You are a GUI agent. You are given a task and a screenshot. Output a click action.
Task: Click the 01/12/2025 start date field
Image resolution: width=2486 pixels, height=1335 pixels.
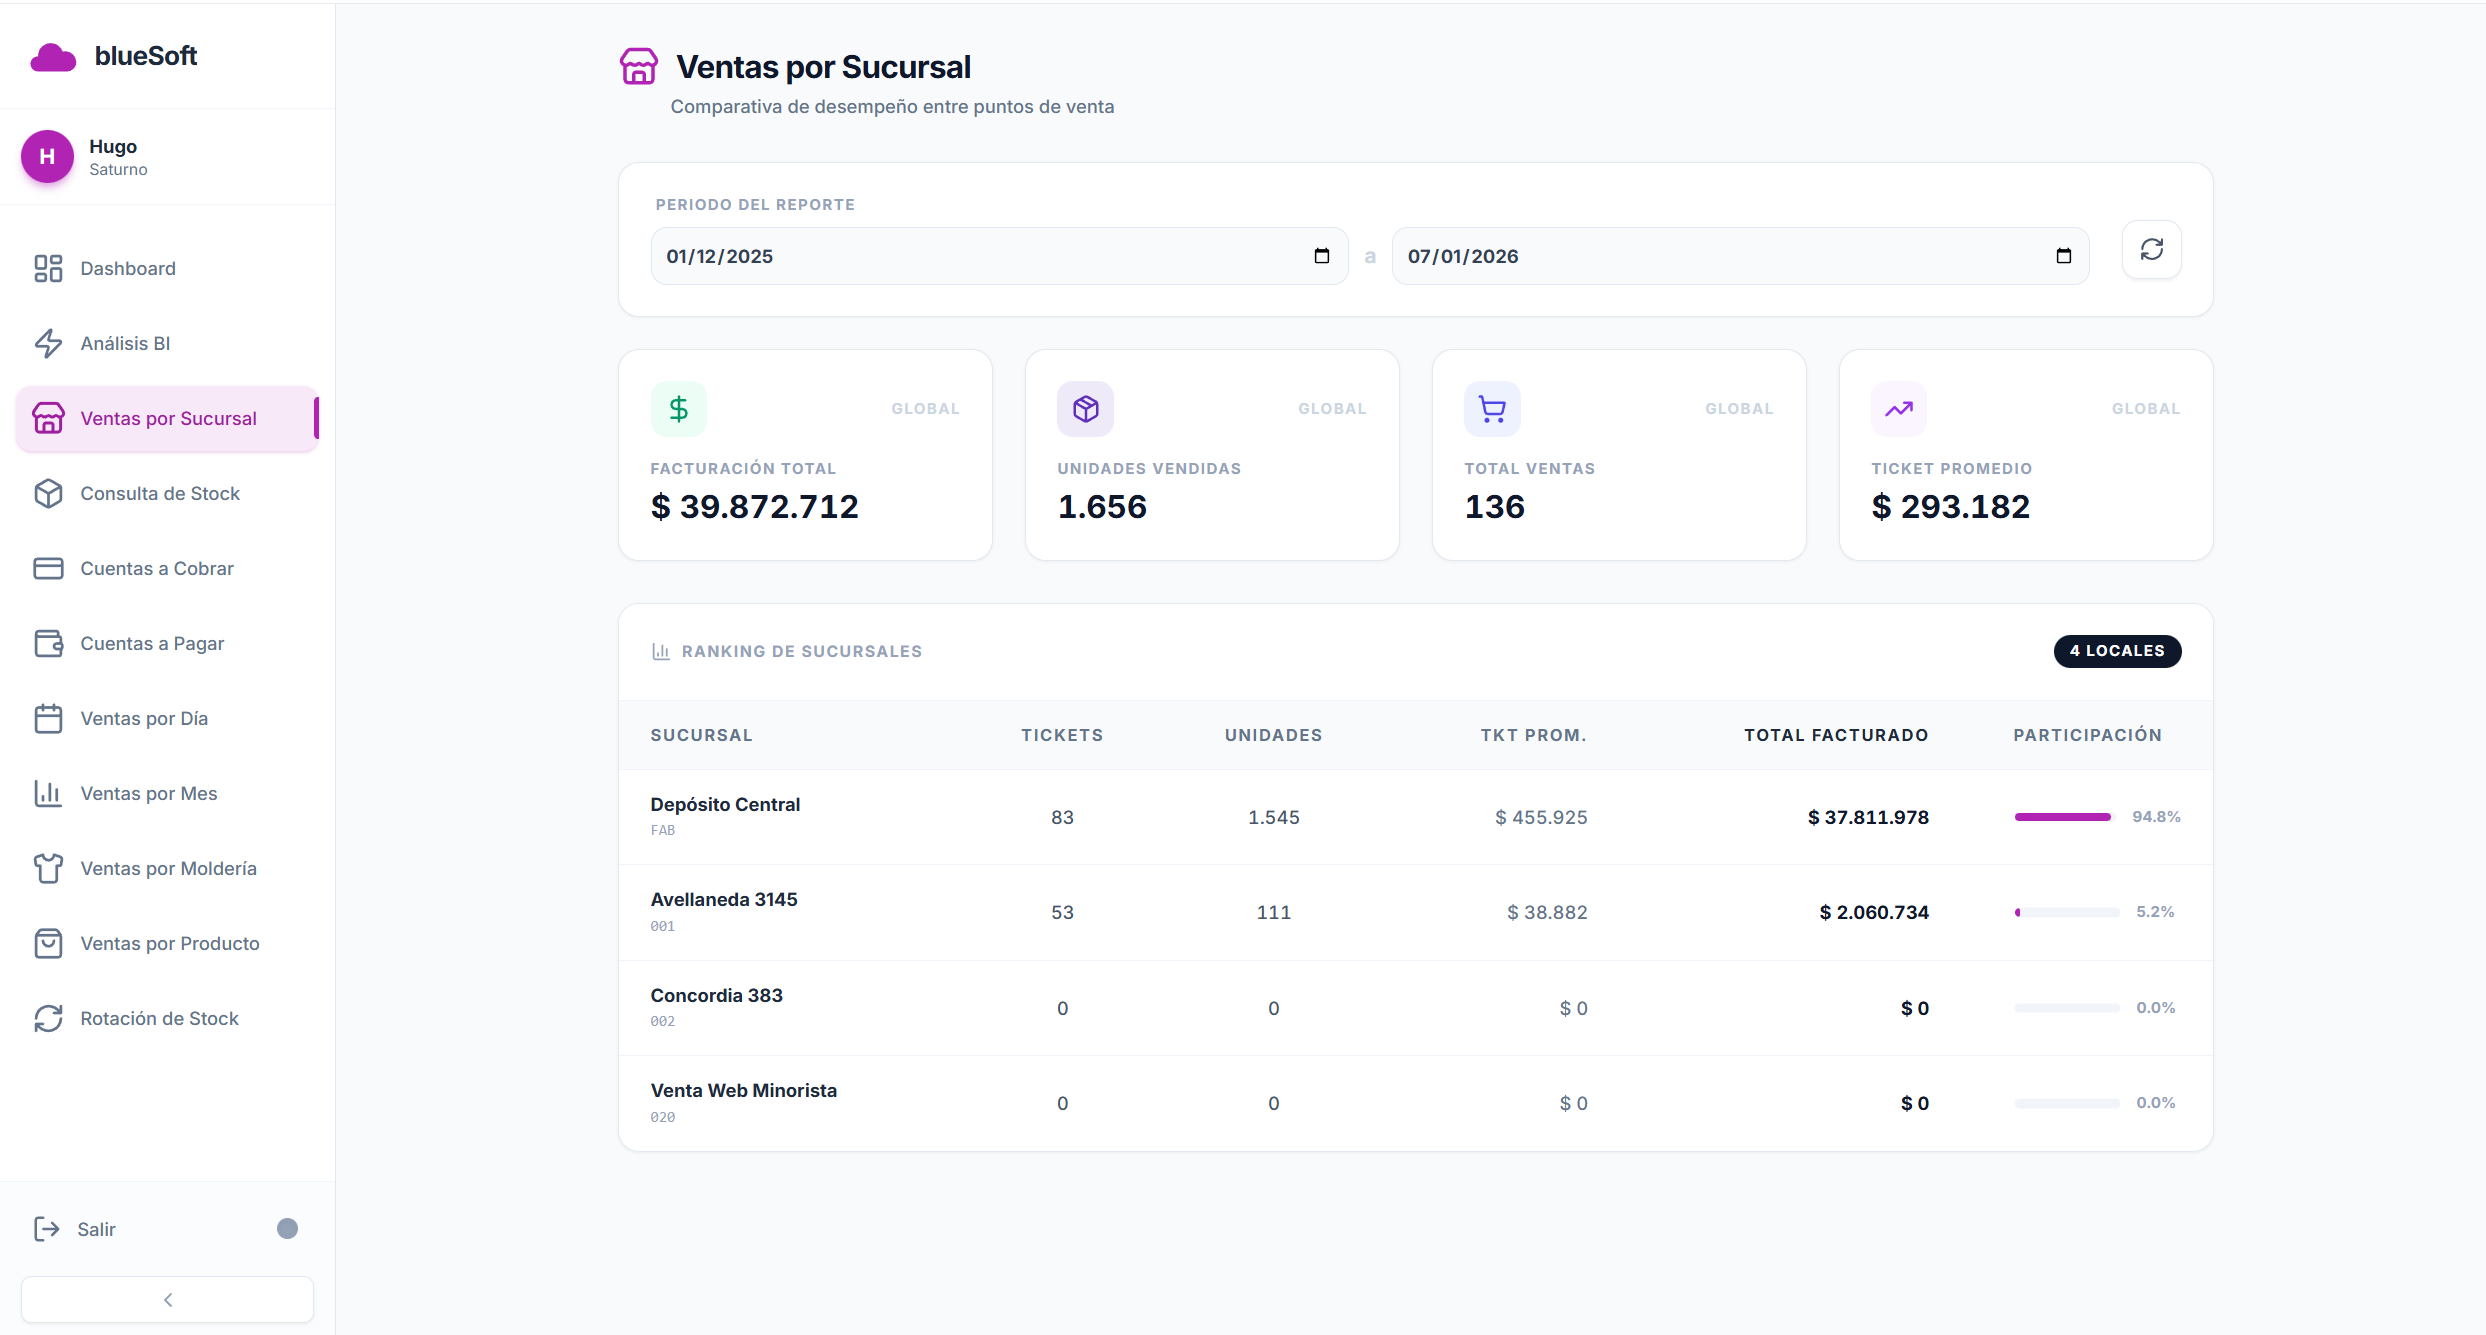(x=980, y=256)
